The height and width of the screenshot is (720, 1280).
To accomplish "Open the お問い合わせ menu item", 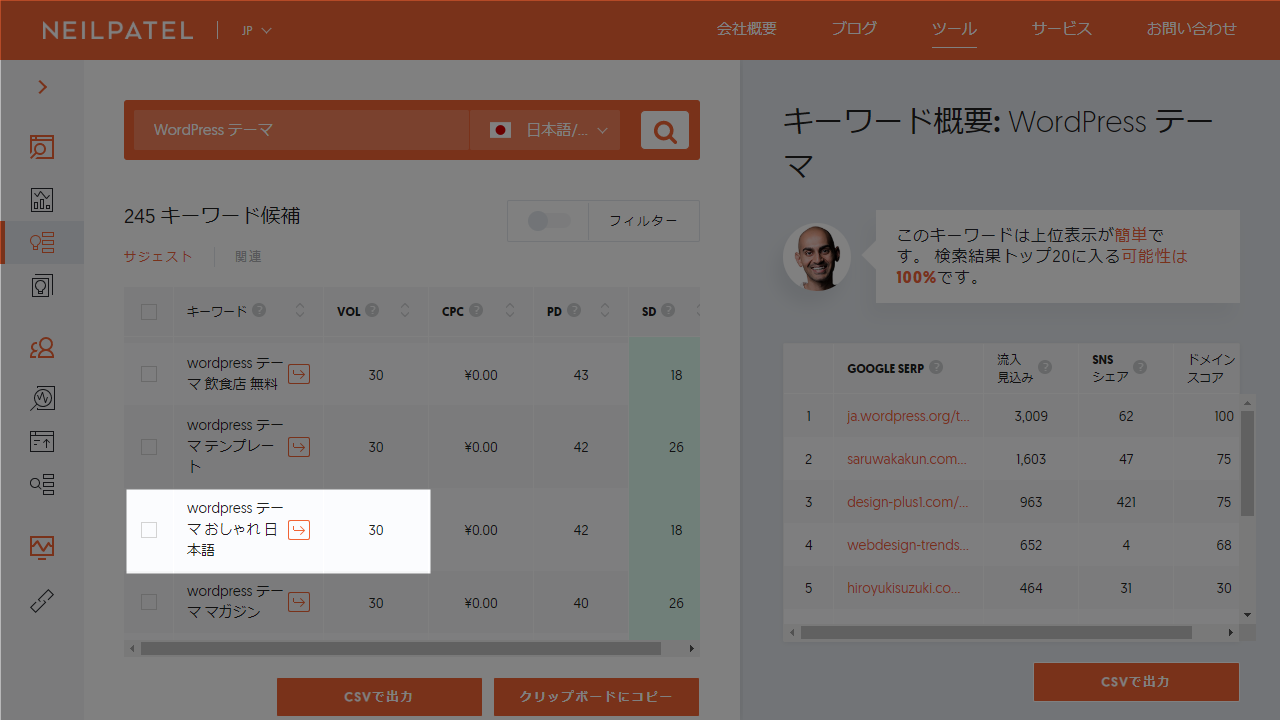I will [1191, 29].
